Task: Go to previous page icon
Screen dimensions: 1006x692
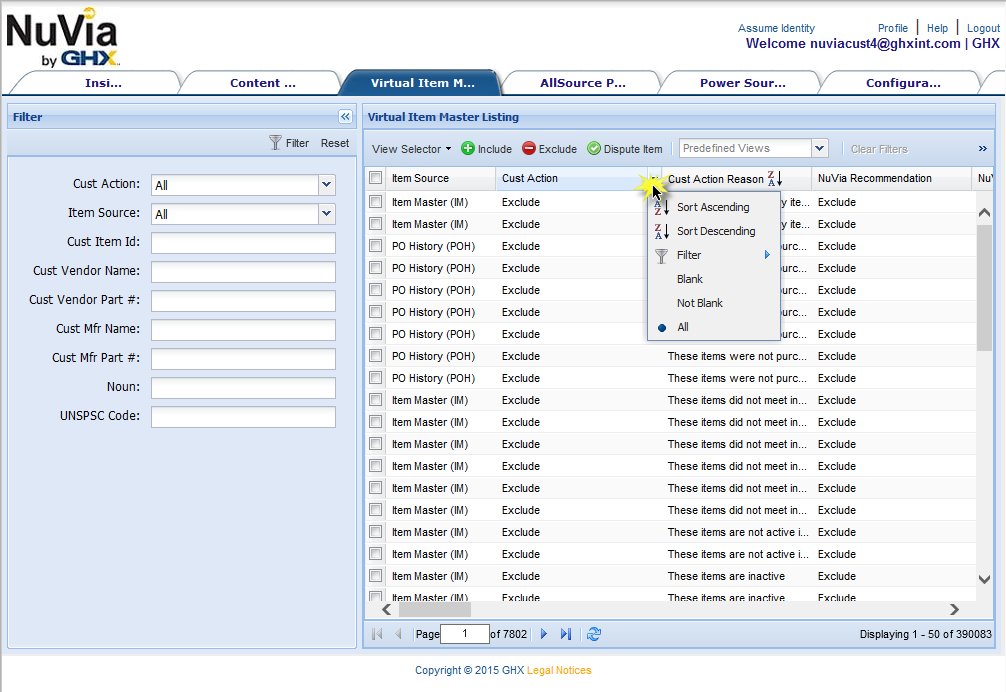Action: click(398, 634)
